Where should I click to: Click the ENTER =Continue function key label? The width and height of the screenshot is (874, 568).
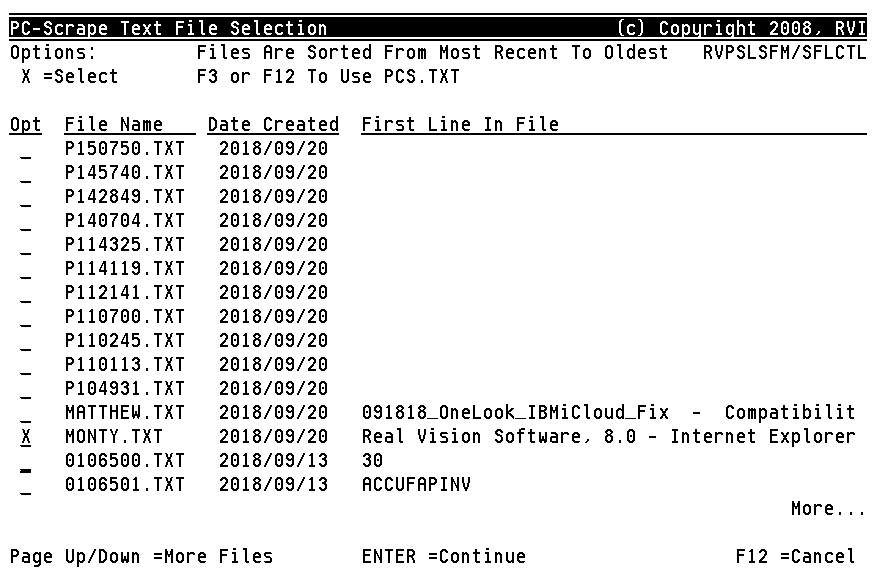444,556
